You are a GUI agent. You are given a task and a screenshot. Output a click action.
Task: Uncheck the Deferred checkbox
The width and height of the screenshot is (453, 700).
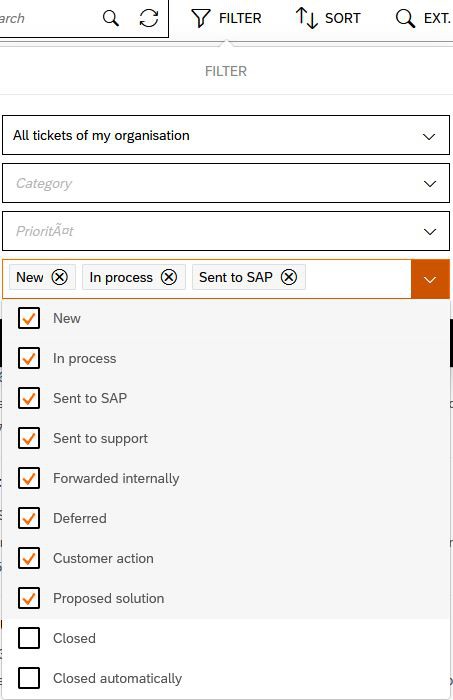click(29, 518)
